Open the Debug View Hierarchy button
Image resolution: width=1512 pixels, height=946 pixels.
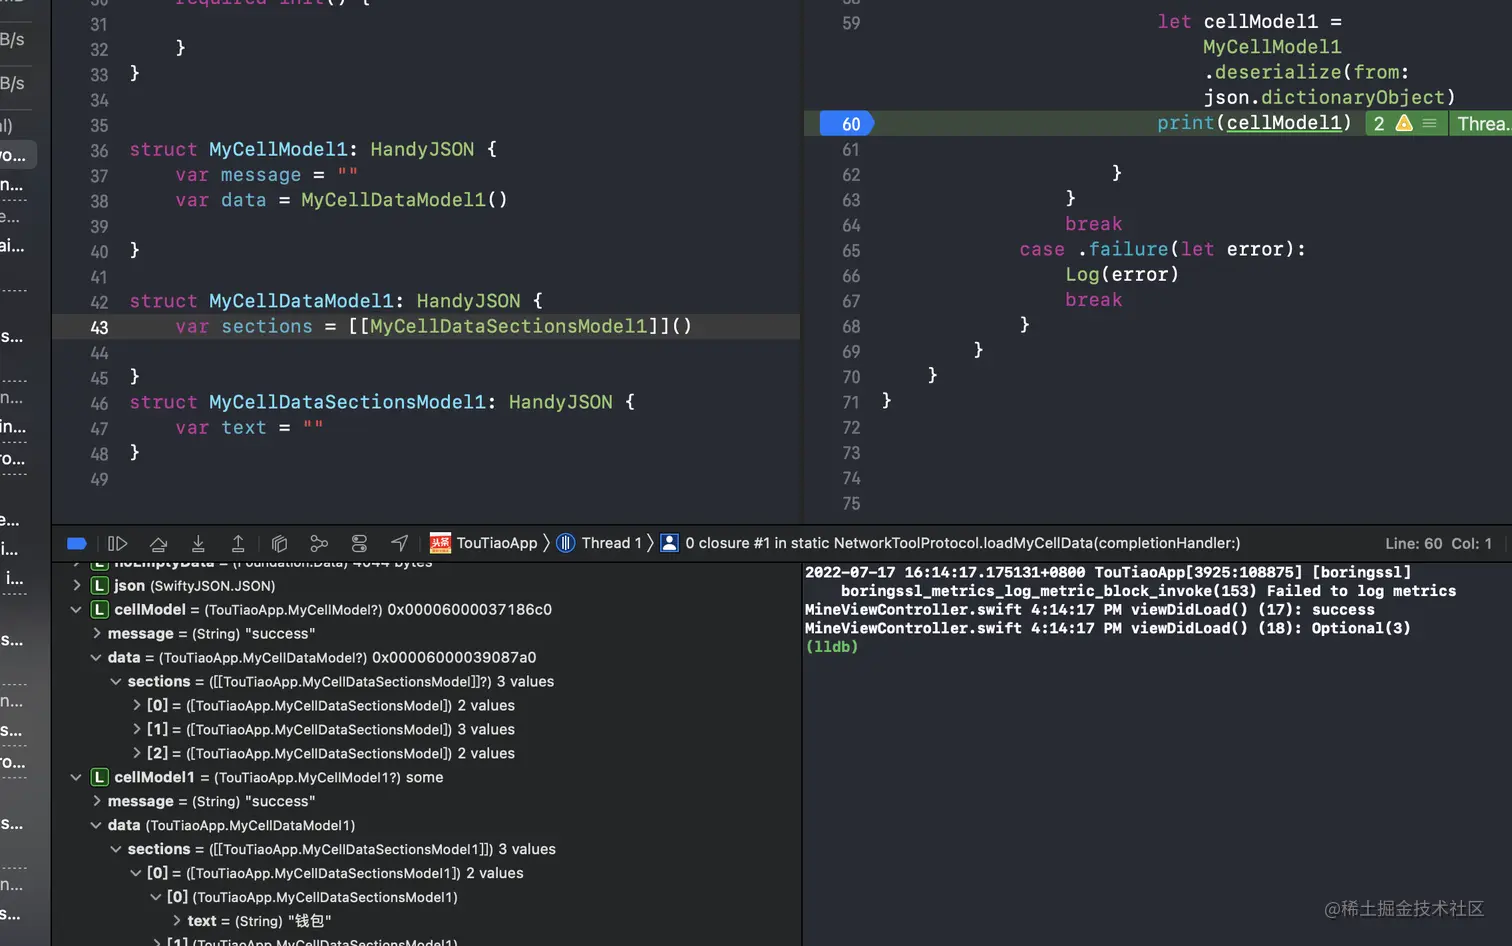(x=279, y=543)
